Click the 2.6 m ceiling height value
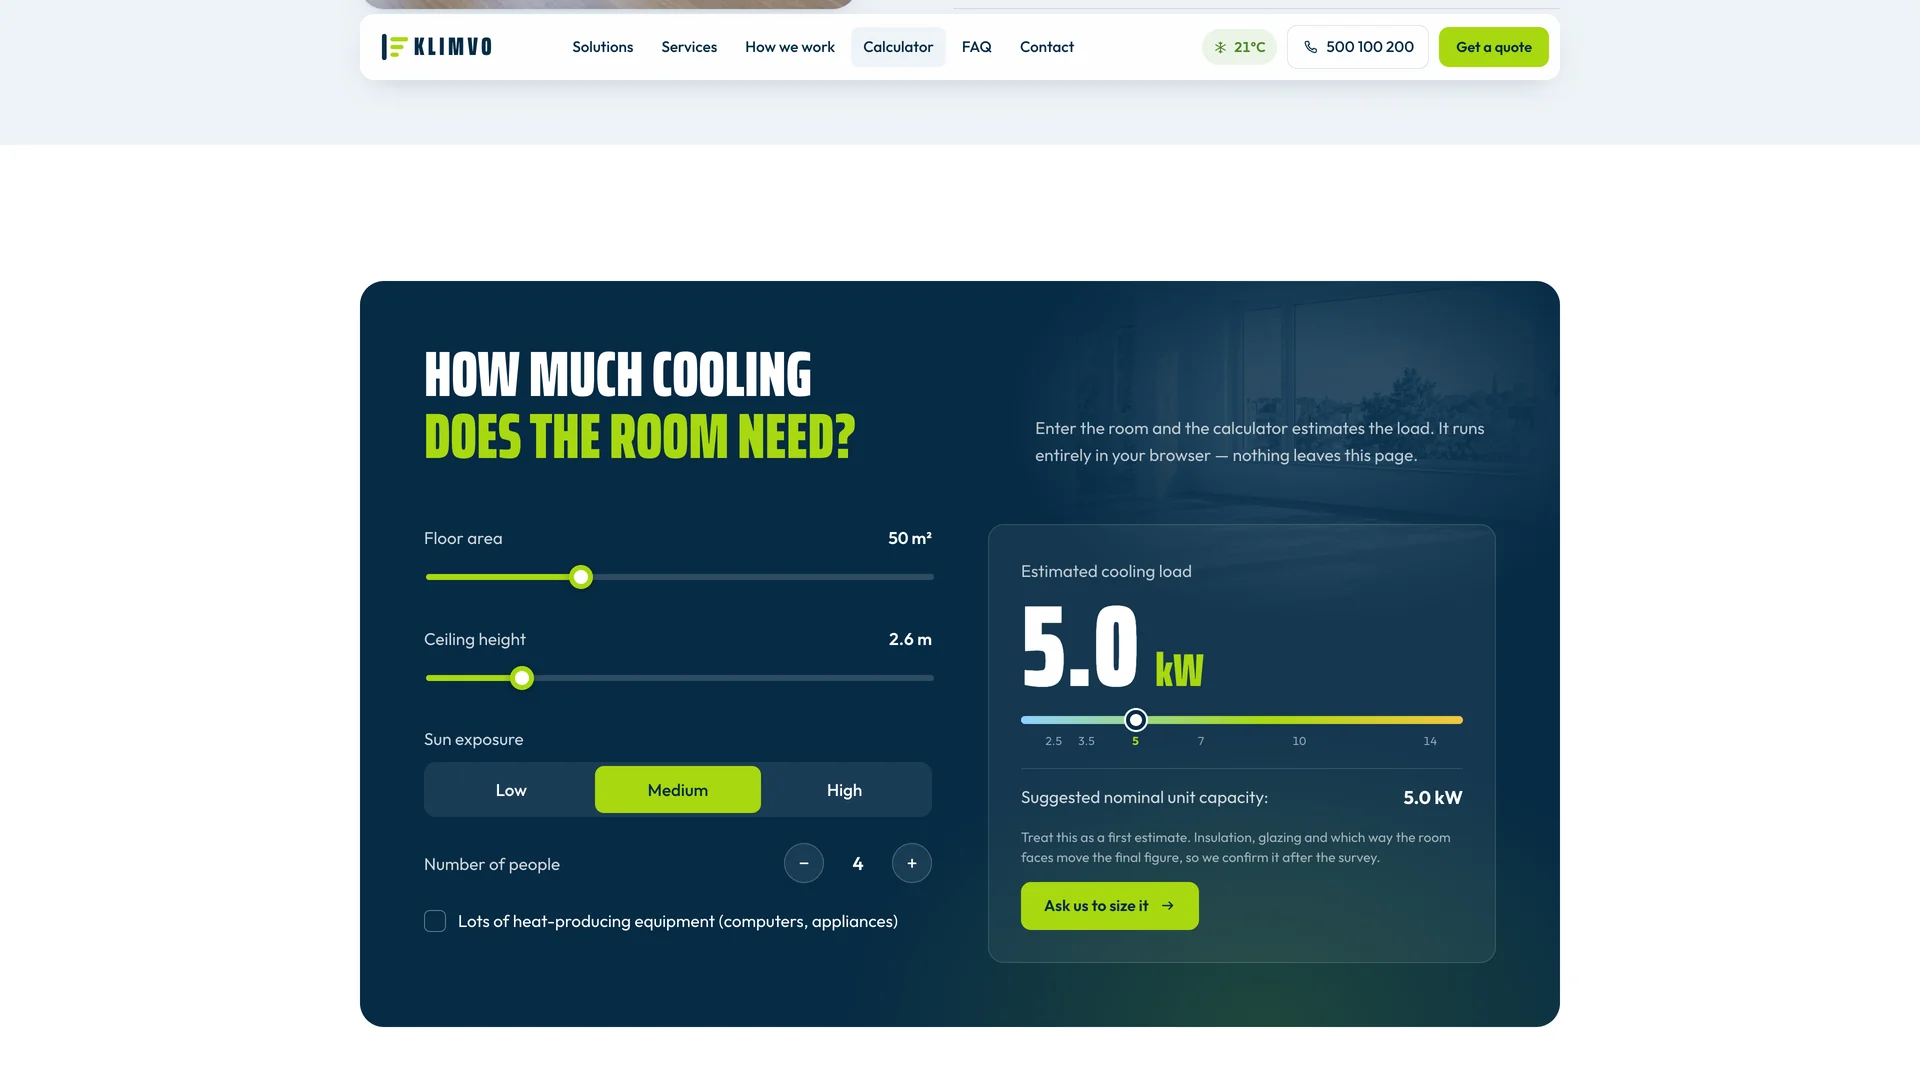The width and height of the screenshot is (1920, 1080). coord(910,639)
